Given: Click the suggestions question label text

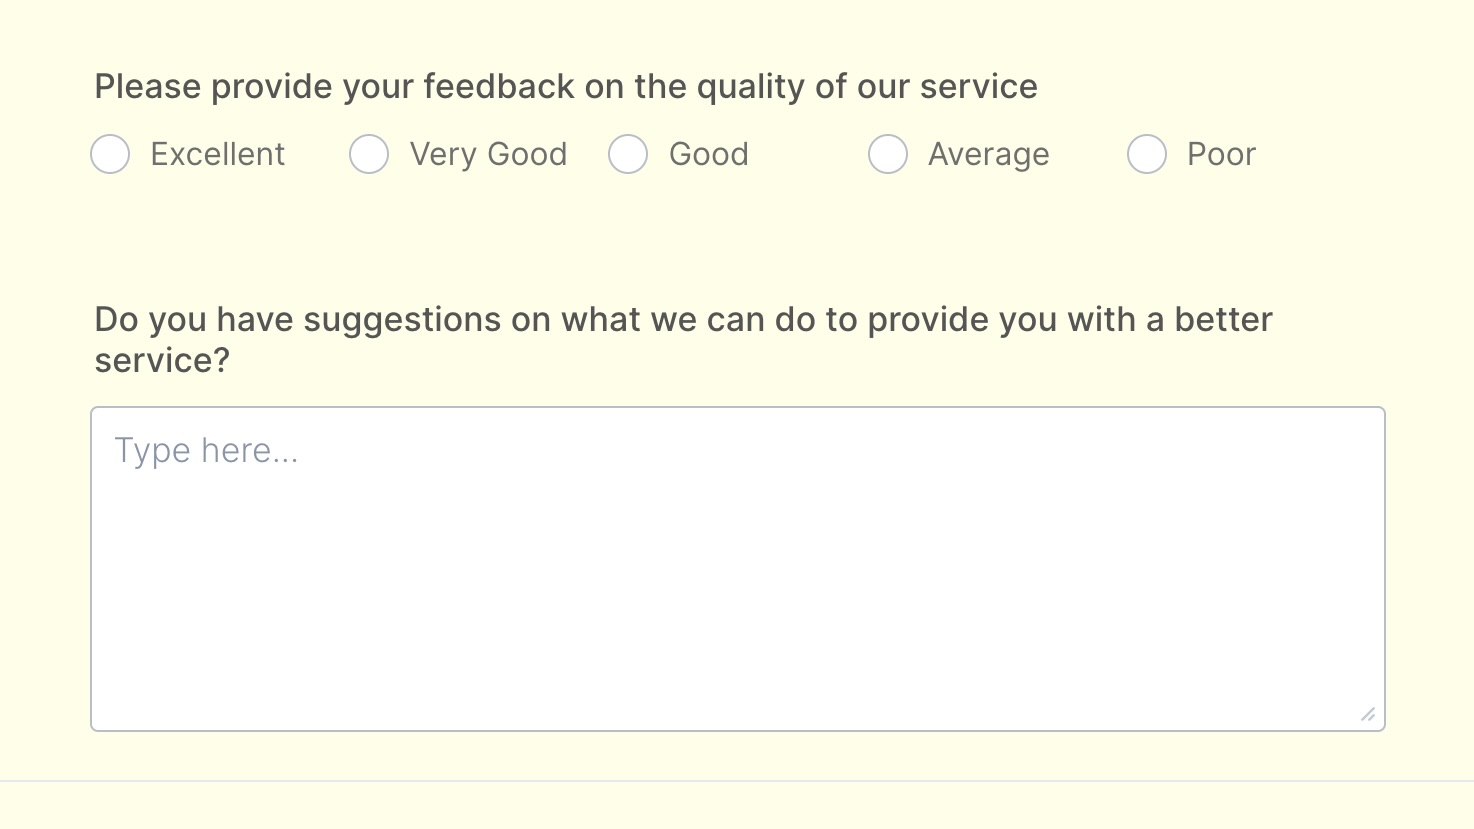Looking at the screenshot, I should 683,320.
